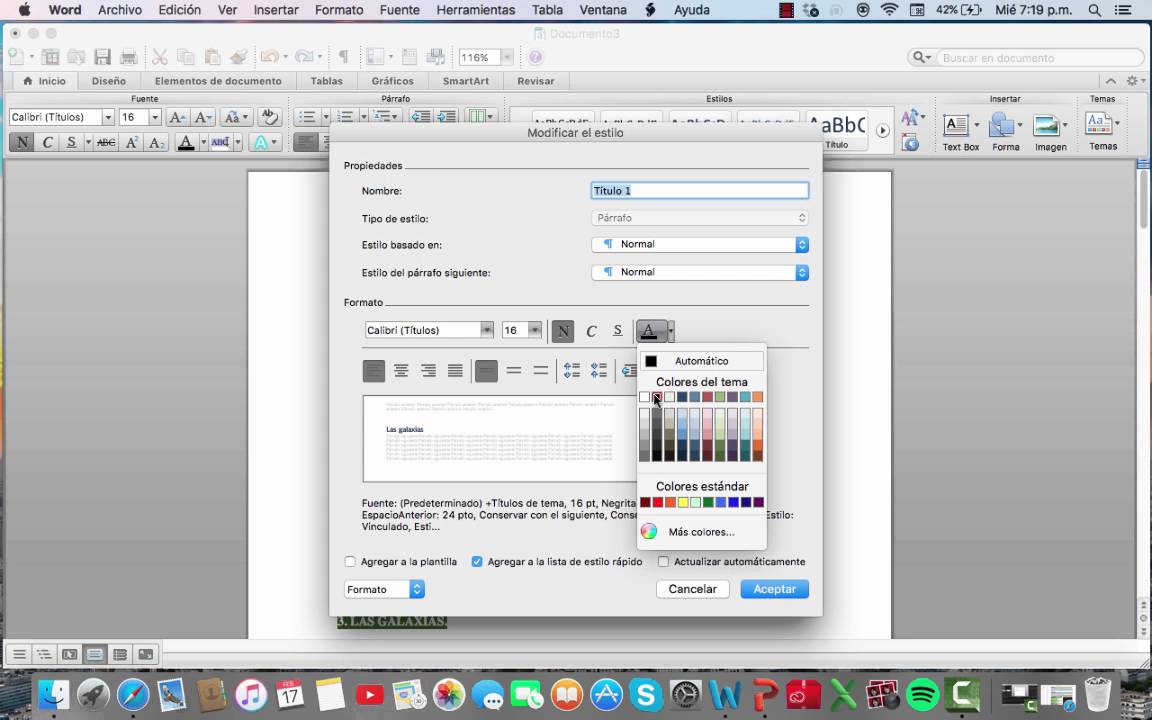Increase paragraph spacing in the dialog
This screenshot has width=1152, height=720.
click(572, 371)
